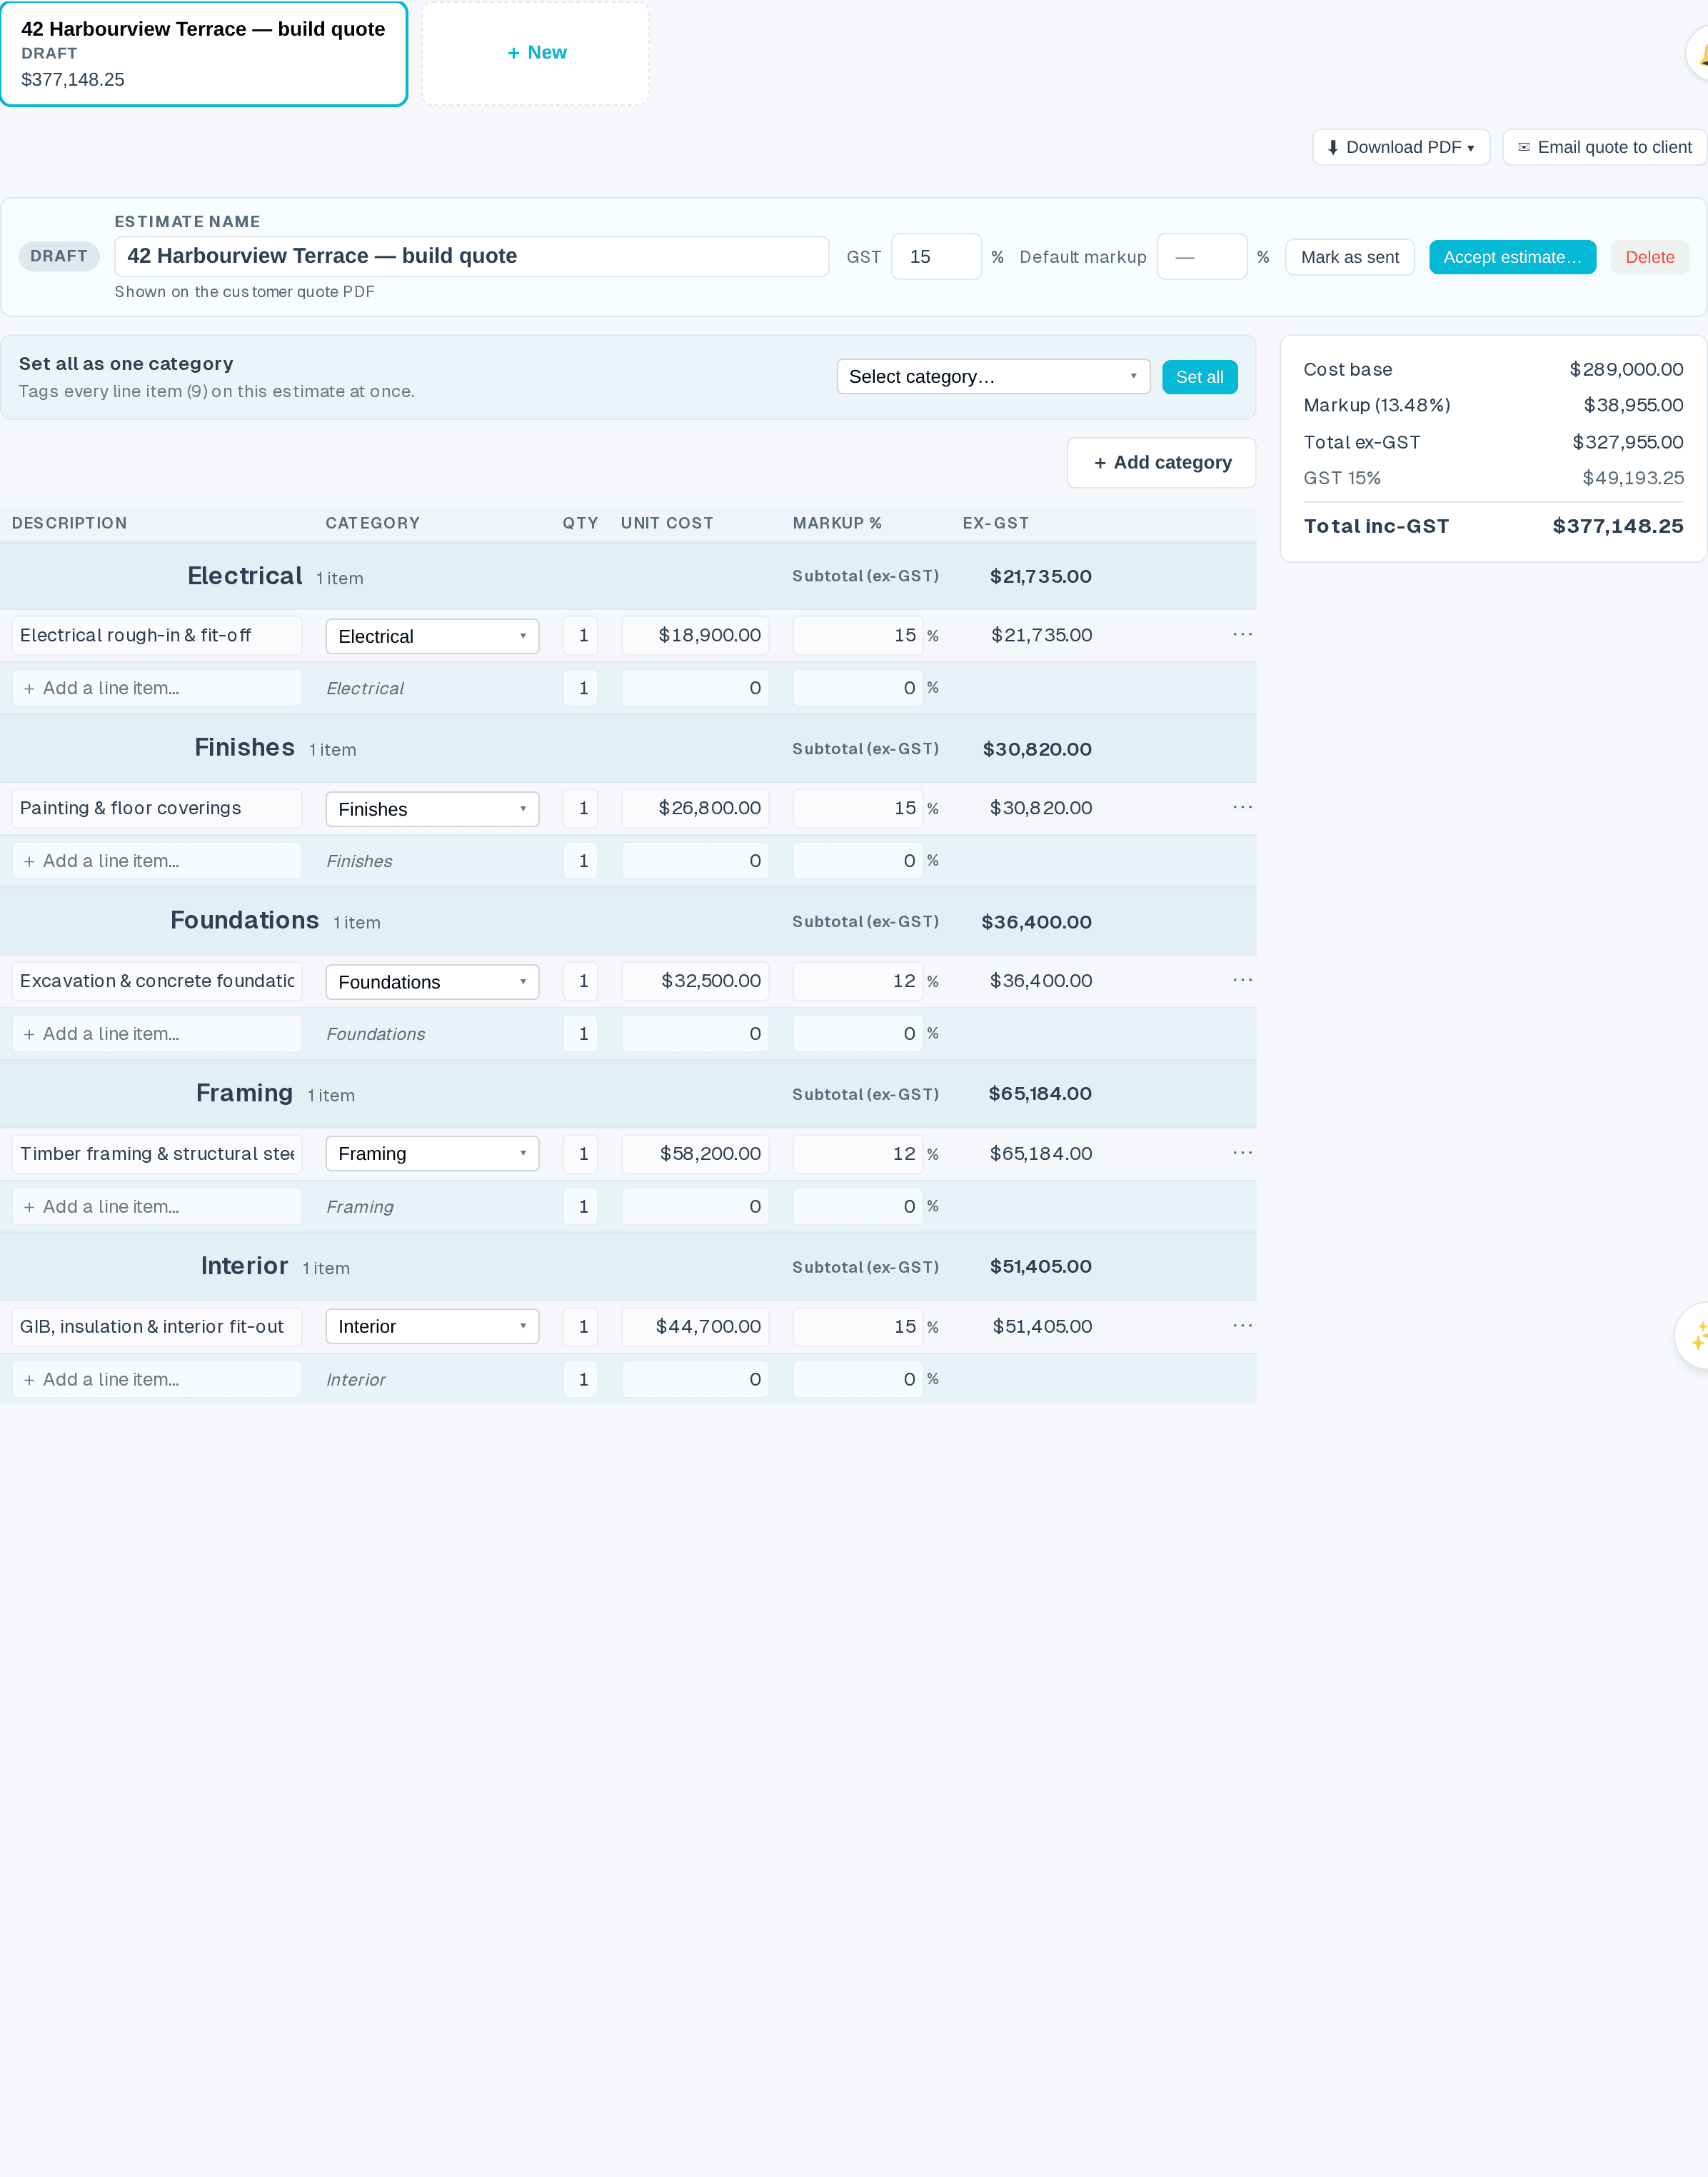Edit quantity for Painting & floor coverings

coord(581,808)
